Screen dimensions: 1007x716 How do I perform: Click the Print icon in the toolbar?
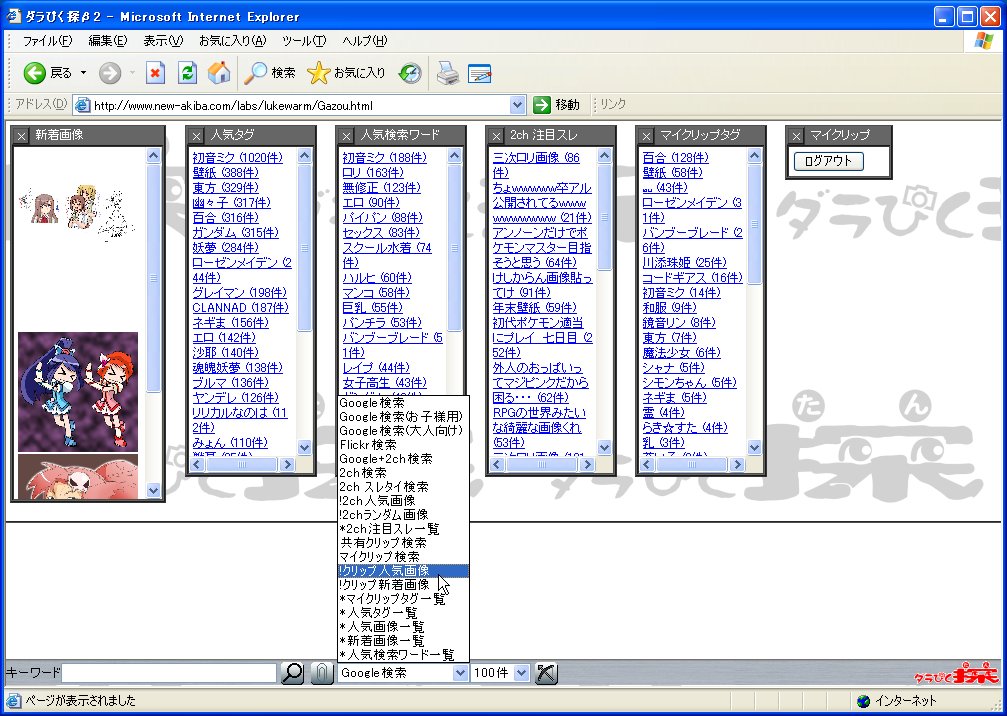click(x=448, y=73)
